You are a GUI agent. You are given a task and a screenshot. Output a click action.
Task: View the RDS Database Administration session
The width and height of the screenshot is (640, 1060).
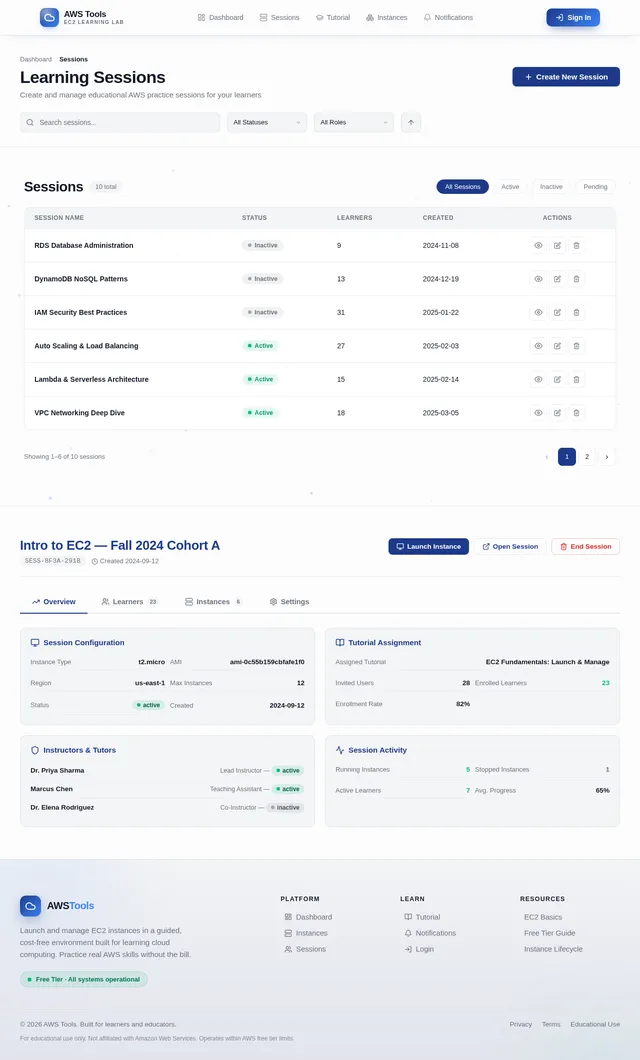pos(538,245)
